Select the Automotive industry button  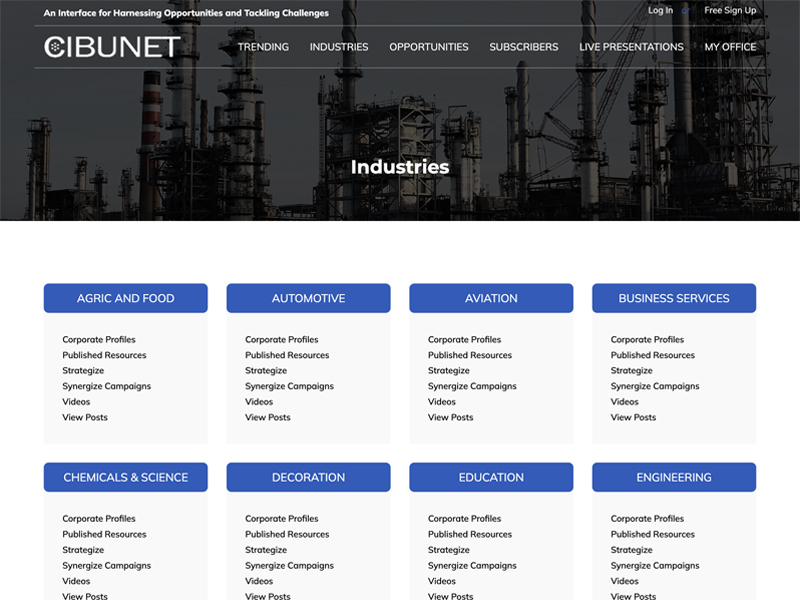point(308,298)
